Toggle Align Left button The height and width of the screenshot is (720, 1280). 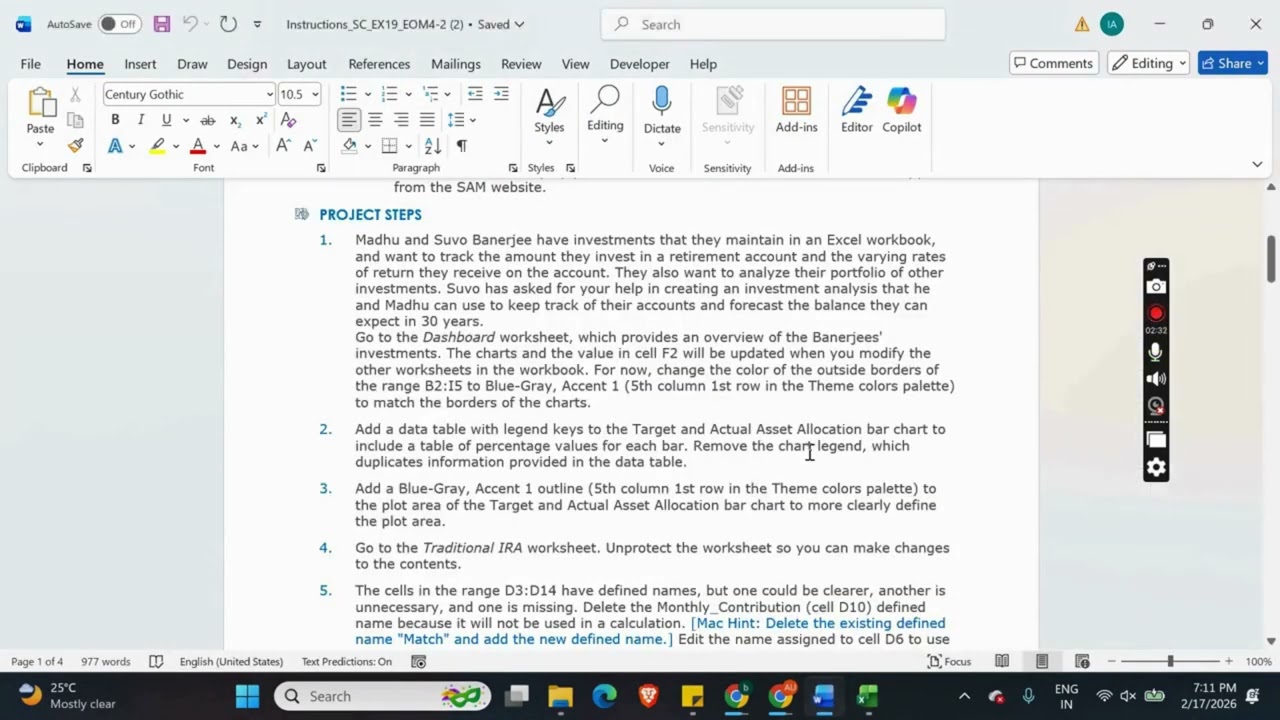coord(349,120)
